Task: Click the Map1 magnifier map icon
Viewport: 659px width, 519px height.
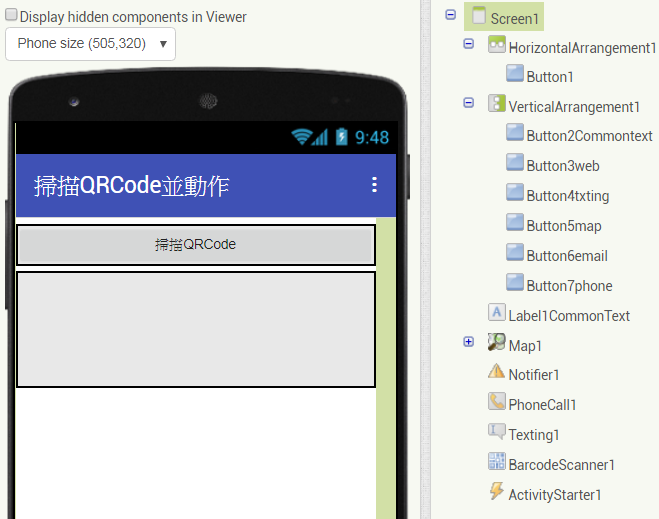Action: [x=496, y=342]
